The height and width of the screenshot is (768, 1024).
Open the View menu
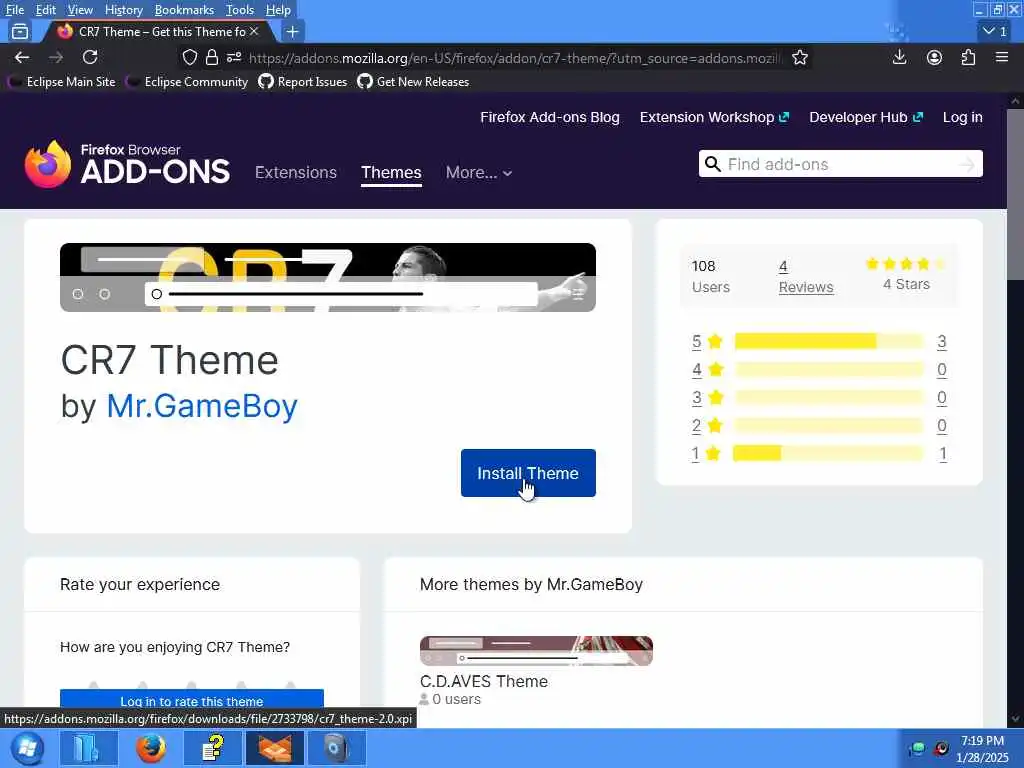click(x=80, y=10)
